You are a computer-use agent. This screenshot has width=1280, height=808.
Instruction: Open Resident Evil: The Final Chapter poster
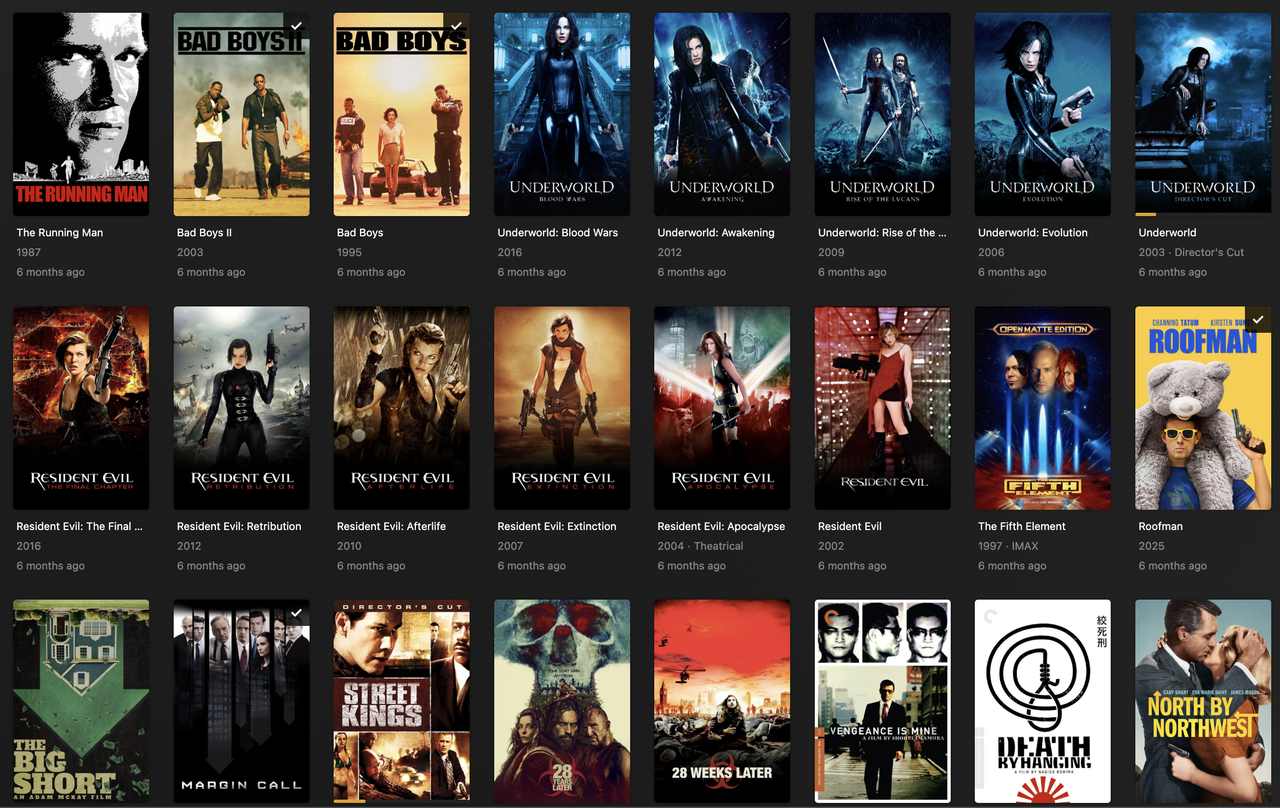tap(81, 408)
